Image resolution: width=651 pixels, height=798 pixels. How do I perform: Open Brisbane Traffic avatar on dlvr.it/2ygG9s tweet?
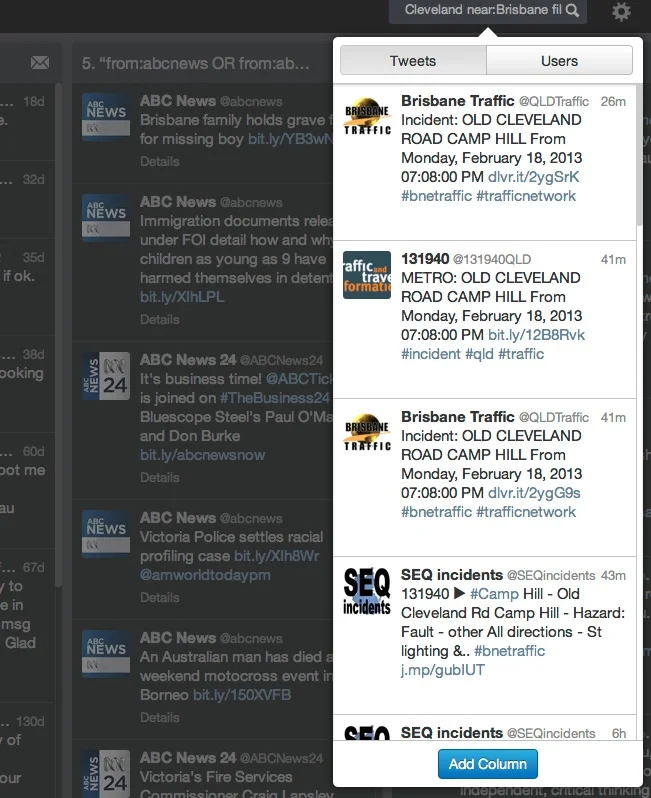tap(367, 433)
